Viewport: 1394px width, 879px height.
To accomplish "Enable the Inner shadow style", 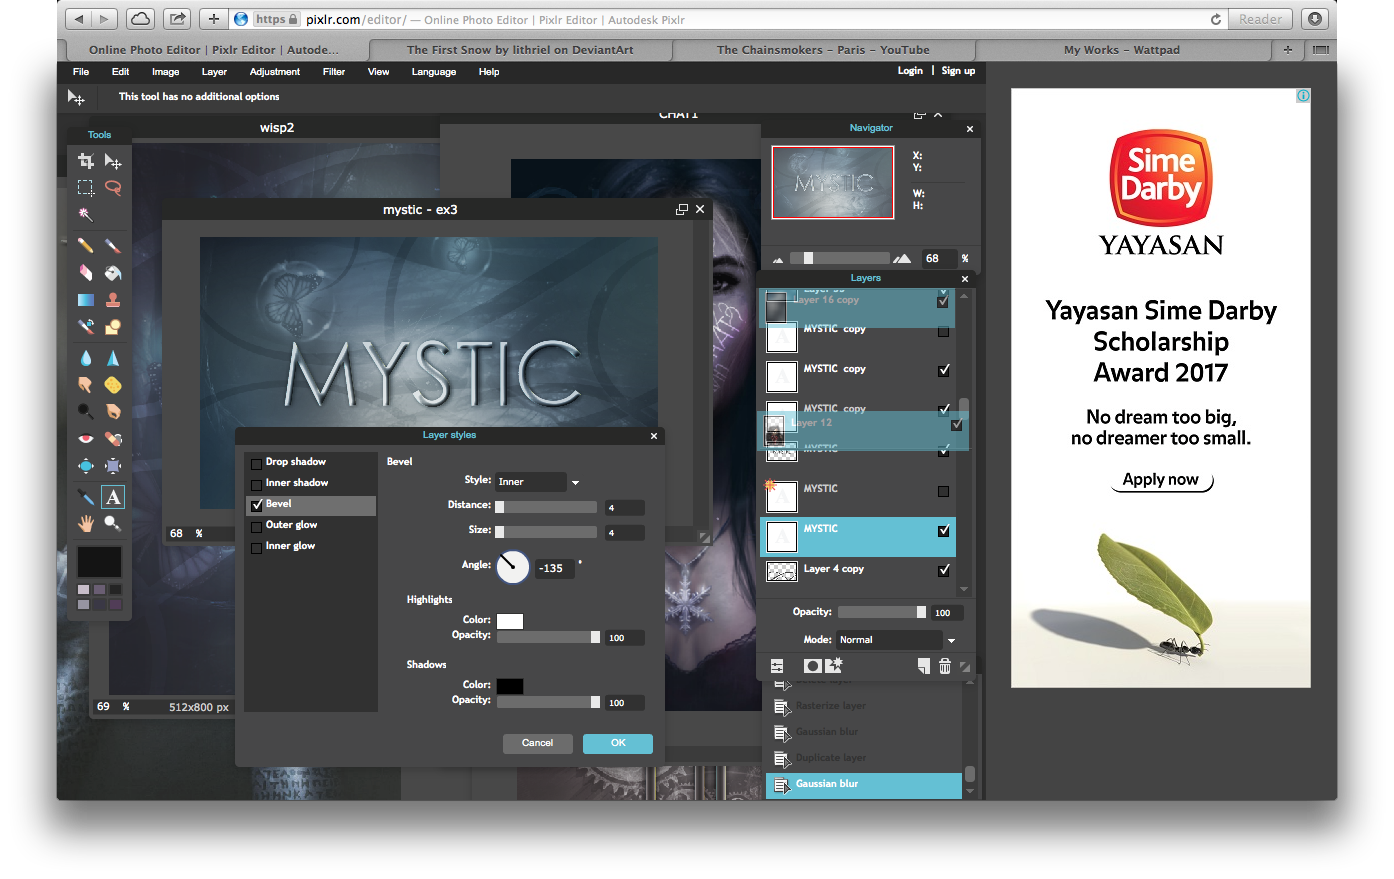I will coord(257,484).
